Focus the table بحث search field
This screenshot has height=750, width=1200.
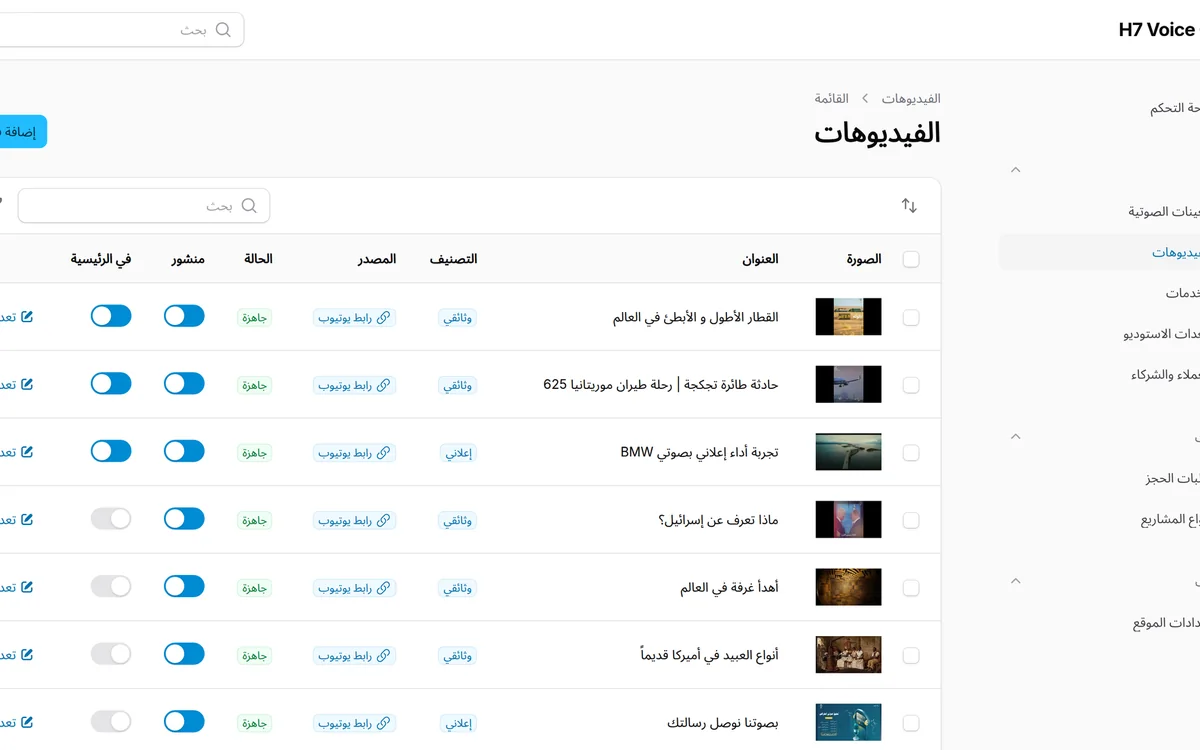[x=144, y=206]
